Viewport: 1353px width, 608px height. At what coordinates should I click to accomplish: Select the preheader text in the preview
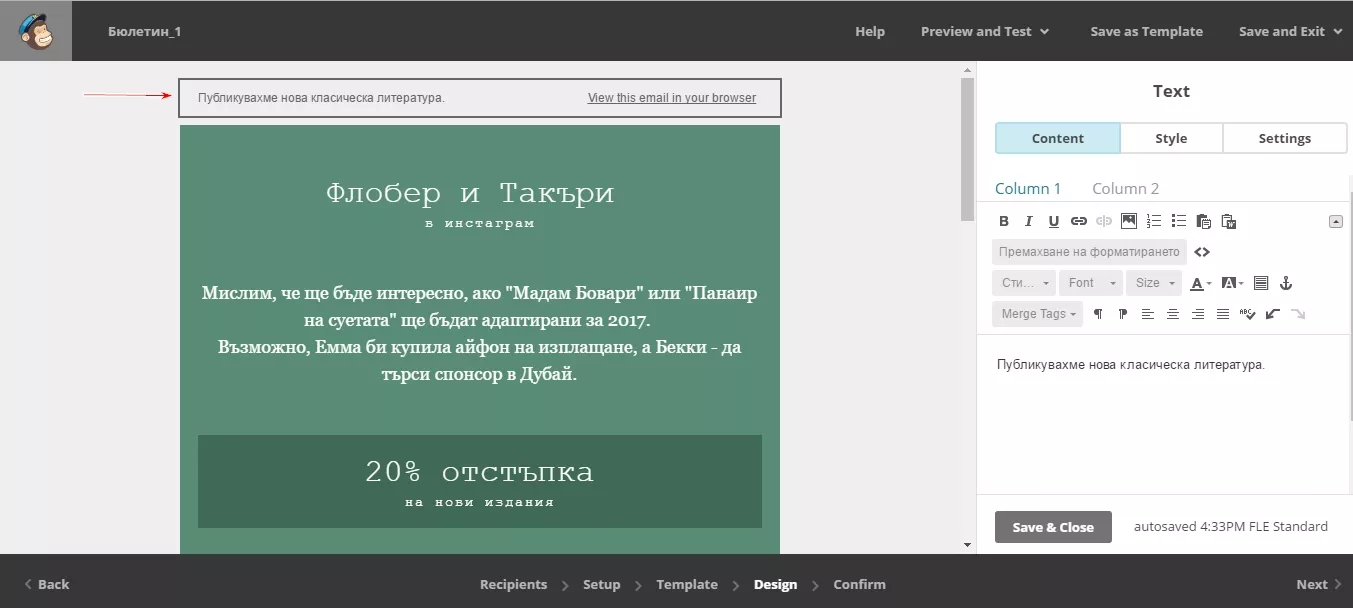coord(321,98)
